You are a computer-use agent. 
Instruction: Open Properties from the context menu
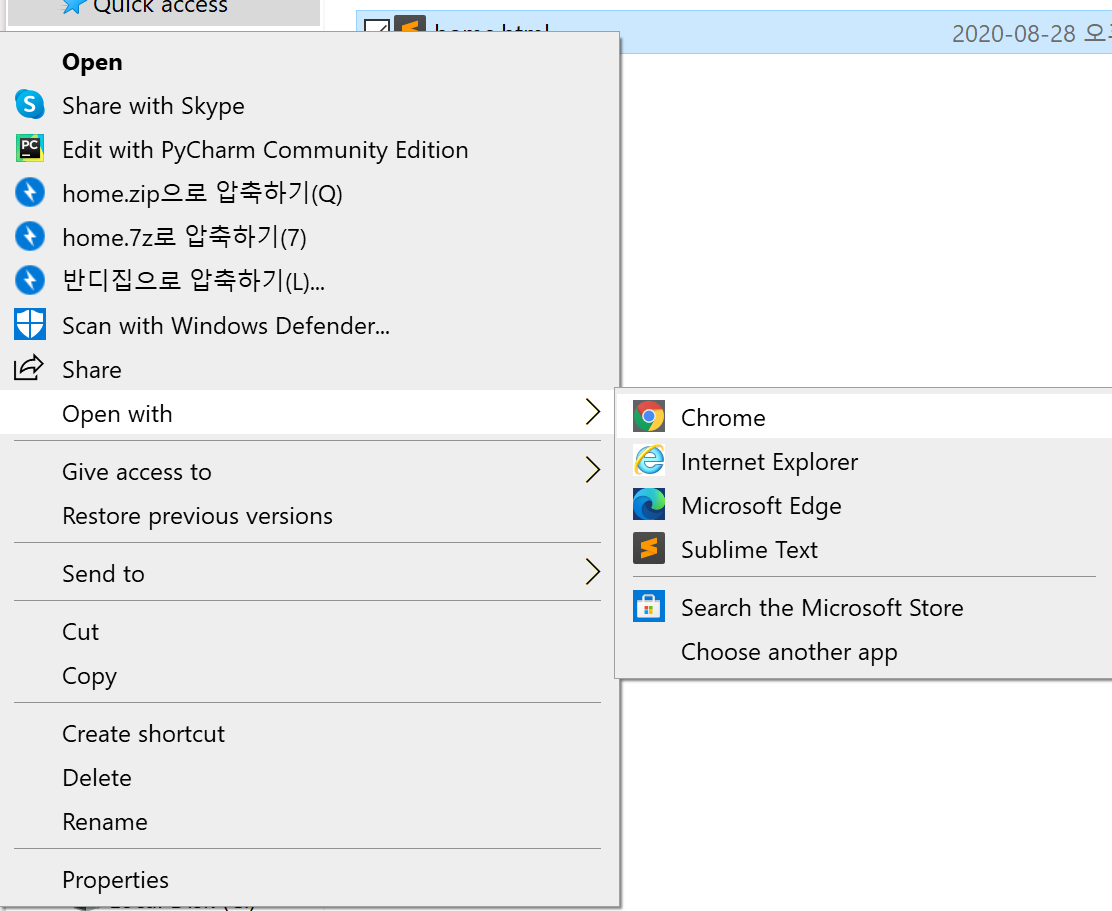coord(309,880)
